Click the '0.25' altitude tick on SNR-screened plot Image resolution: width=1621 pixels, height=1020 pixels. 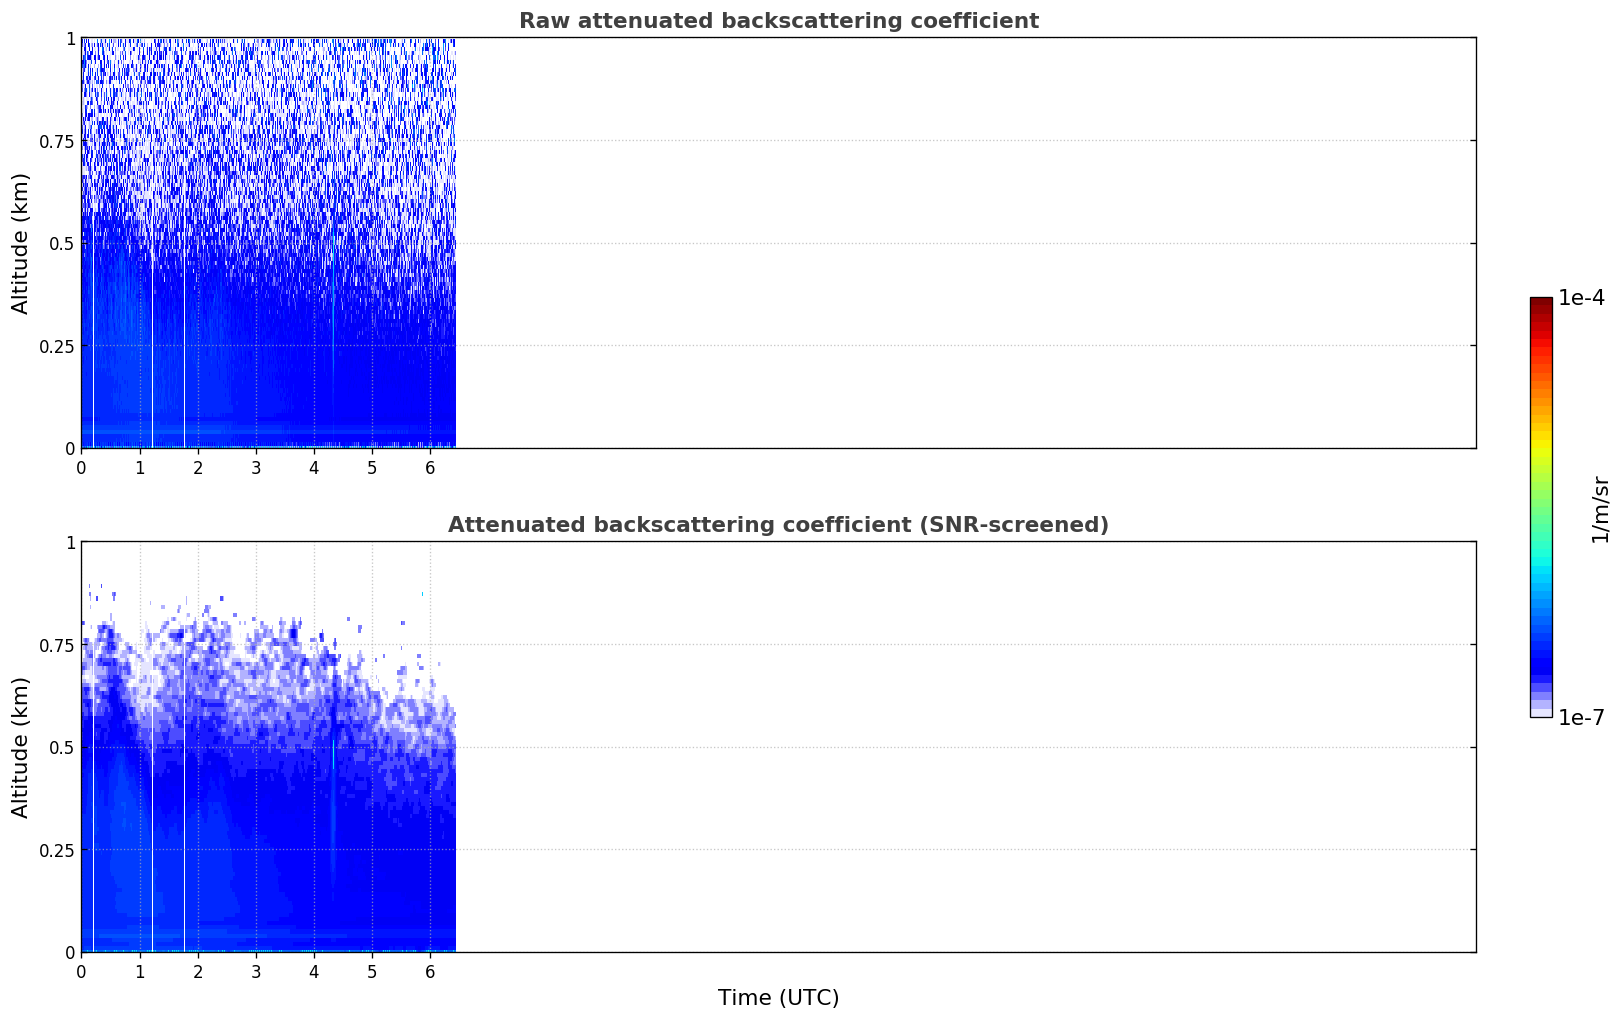(x=57, y=850)
